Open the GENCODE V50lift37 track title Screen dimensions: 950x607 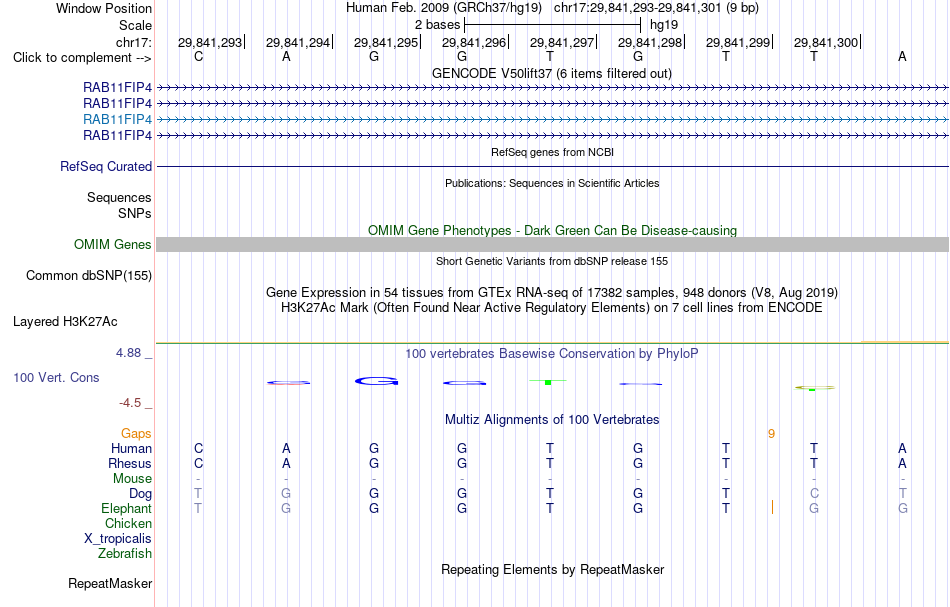pyautogui.click(x=552, y=73)
